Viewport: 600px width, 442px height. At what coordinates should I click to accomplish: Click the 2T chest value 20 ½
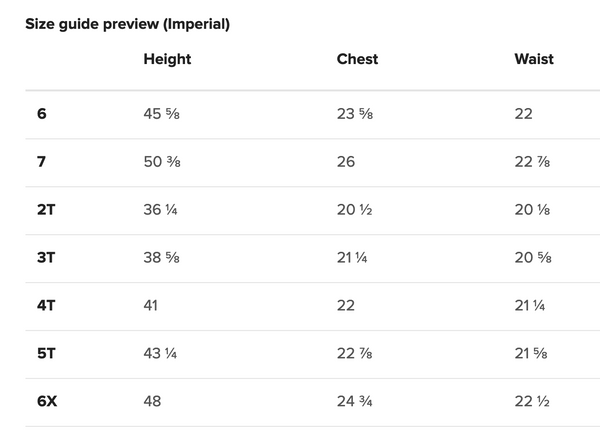(354, 210)
